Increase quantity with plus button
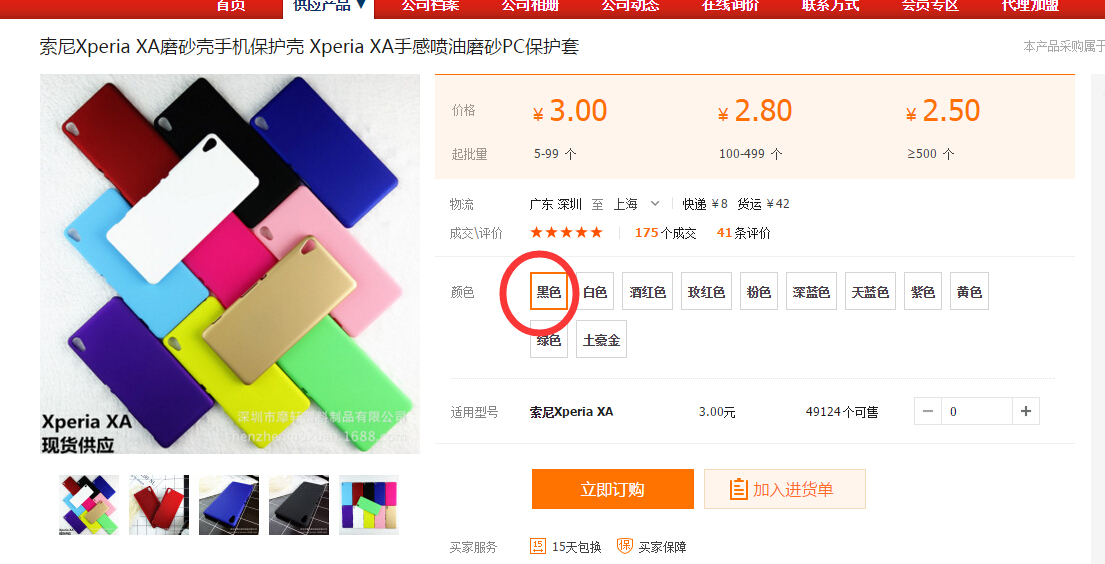The image size is (1105, 564). pos(1026,411)
